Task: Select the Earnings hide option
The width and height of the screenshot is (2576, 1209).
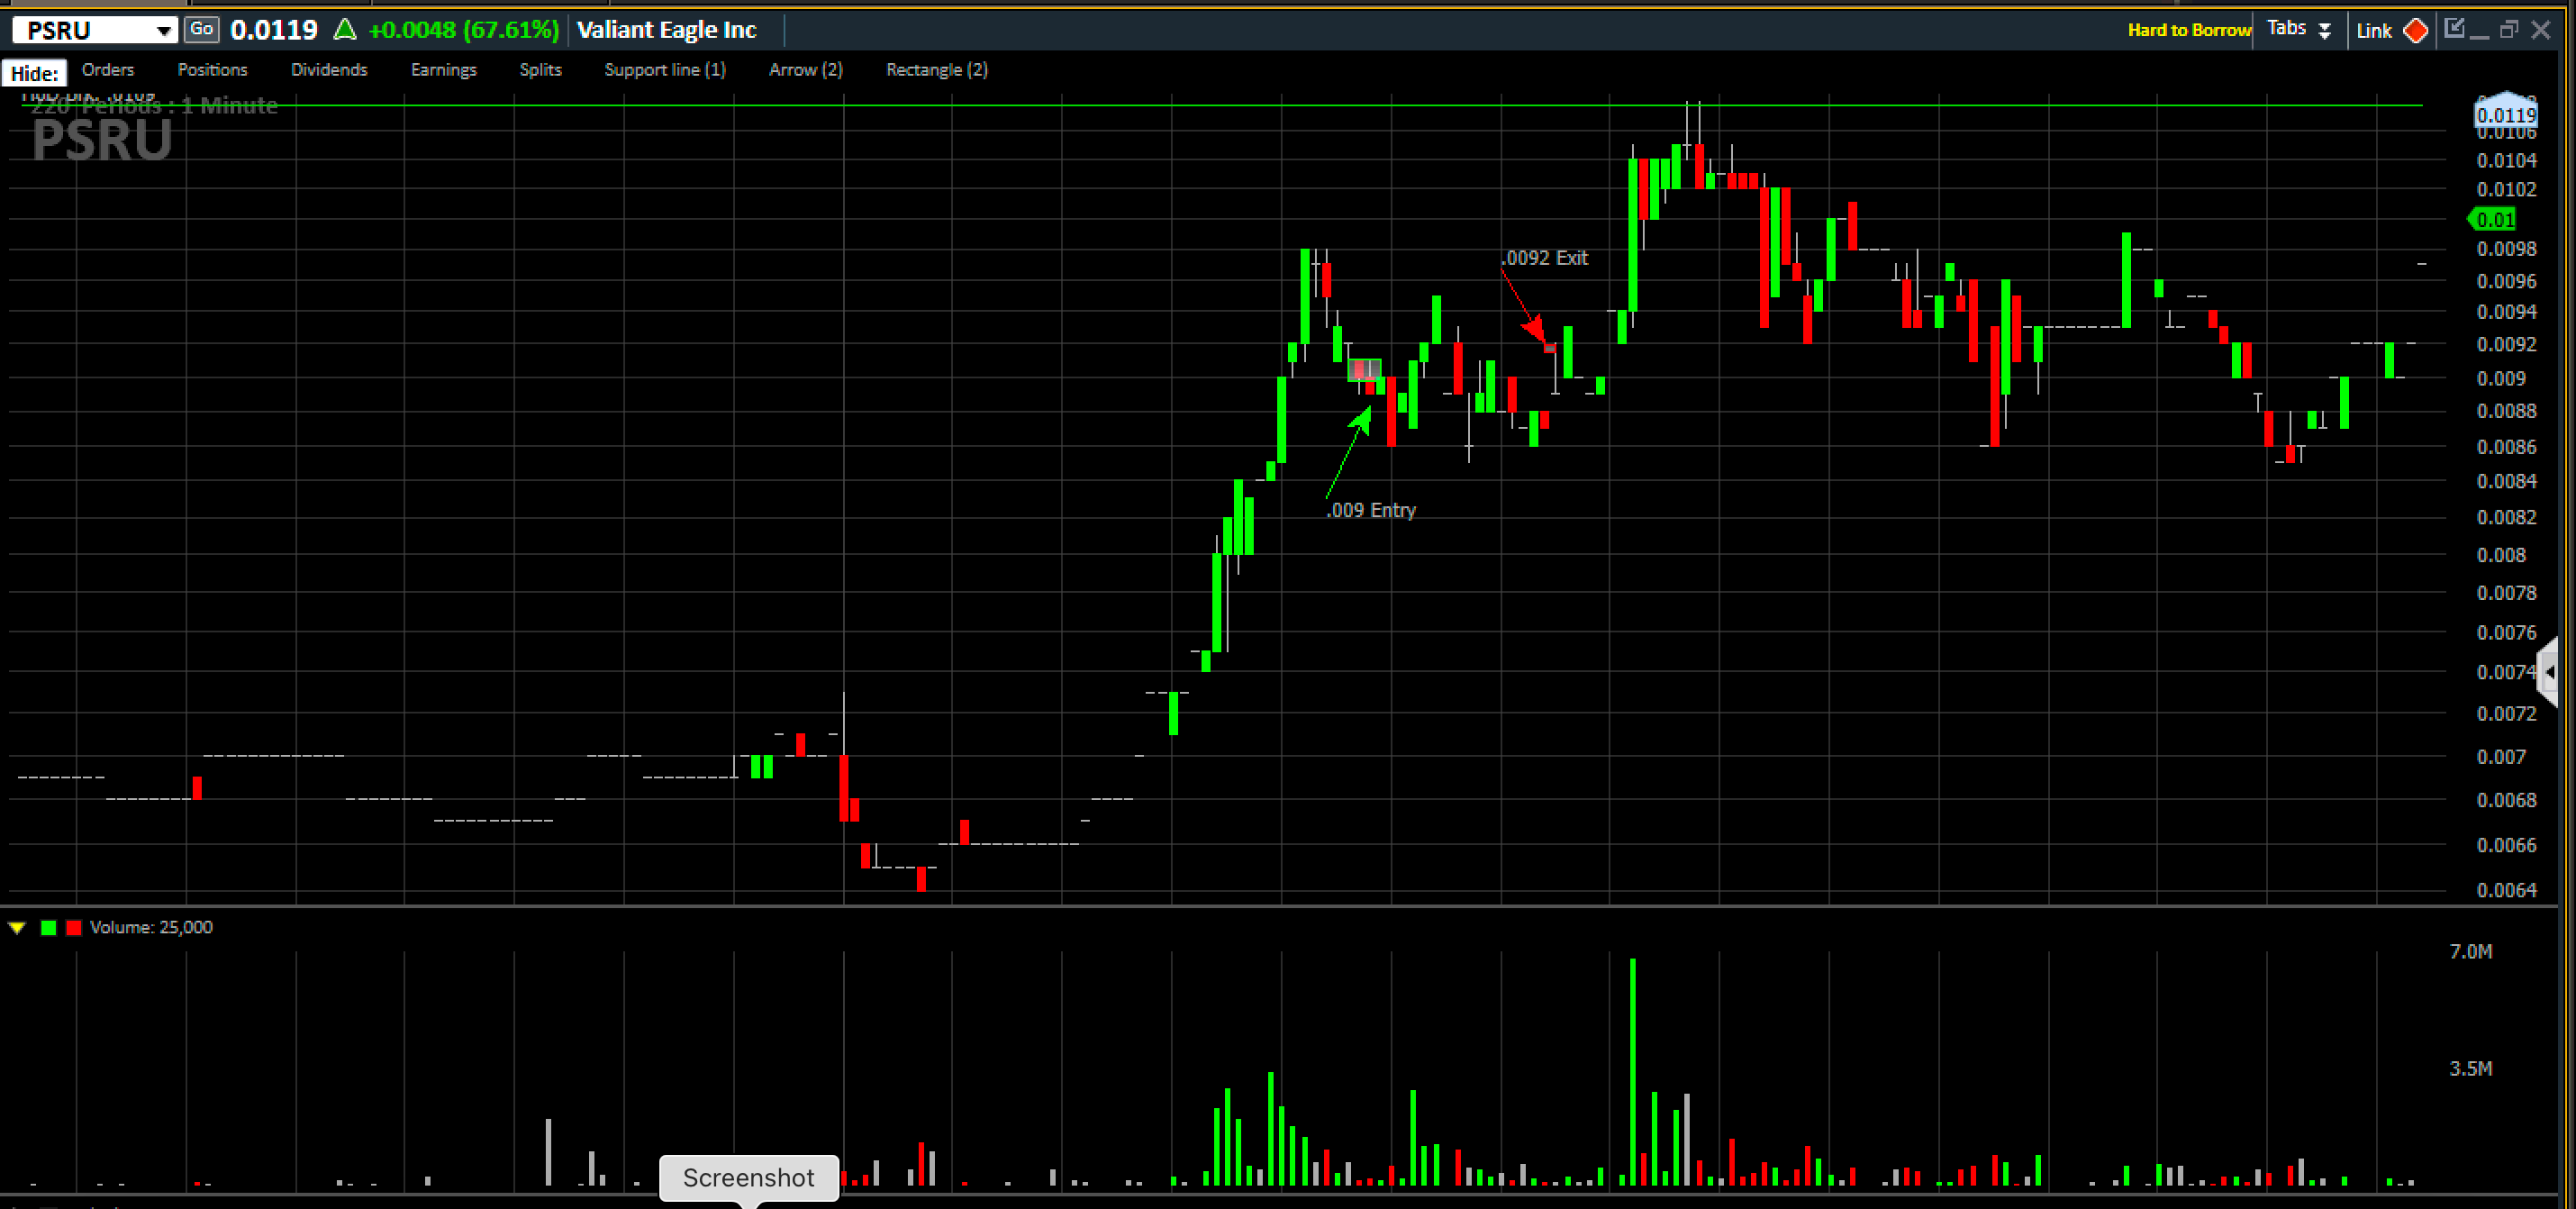Action: (x=443, y=69)
